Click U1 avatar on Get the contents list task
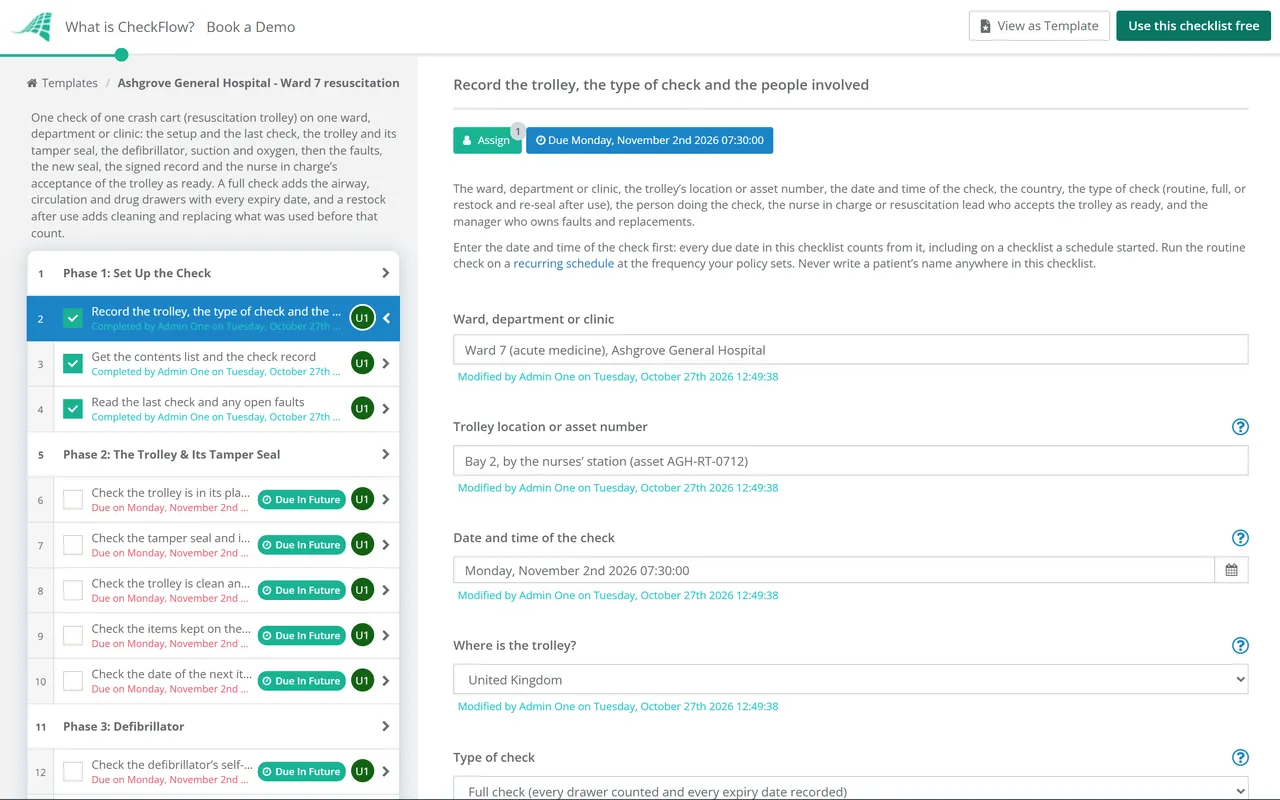 tap(362, 363)
